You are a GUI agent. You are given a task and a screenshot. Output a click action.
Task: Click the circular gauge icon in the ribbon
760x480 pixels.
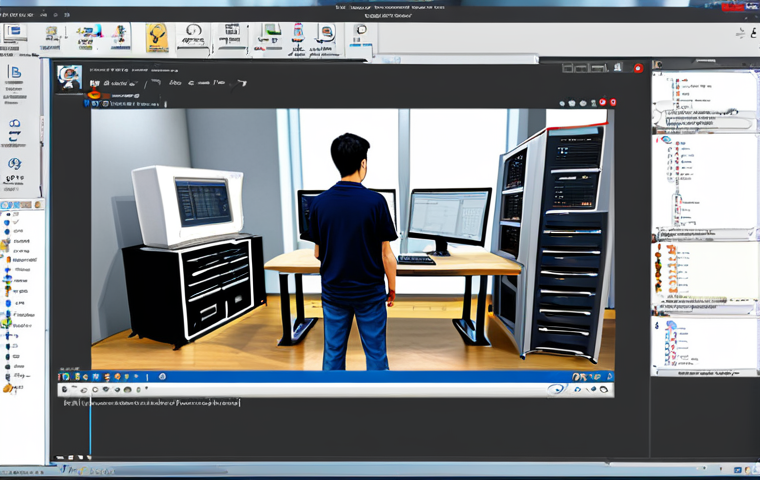tap(193, 32)
